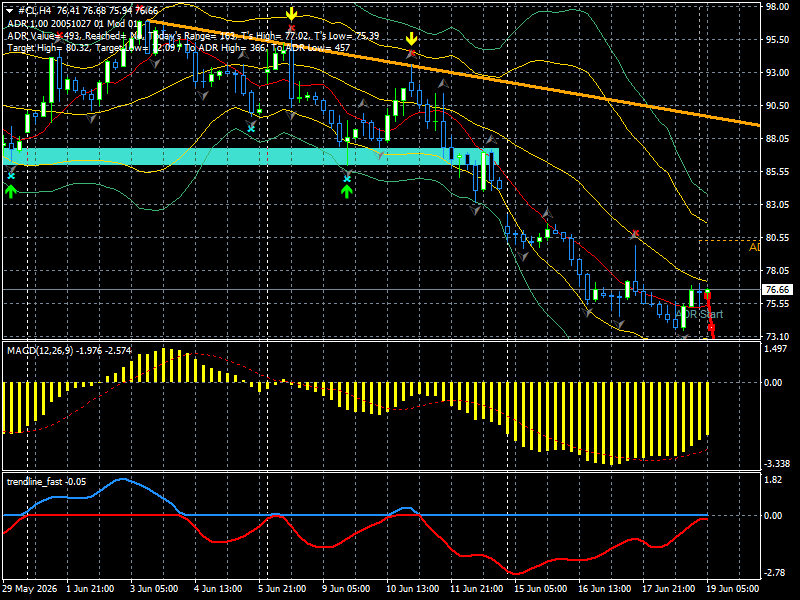Click the "-3.338" MACD scale value
Screen dimensions: 800x600
[x=776, y=464]
